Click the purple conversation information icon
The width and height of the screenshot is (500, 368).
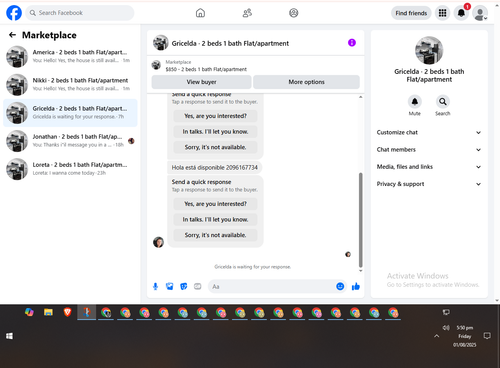pos(352,43)
